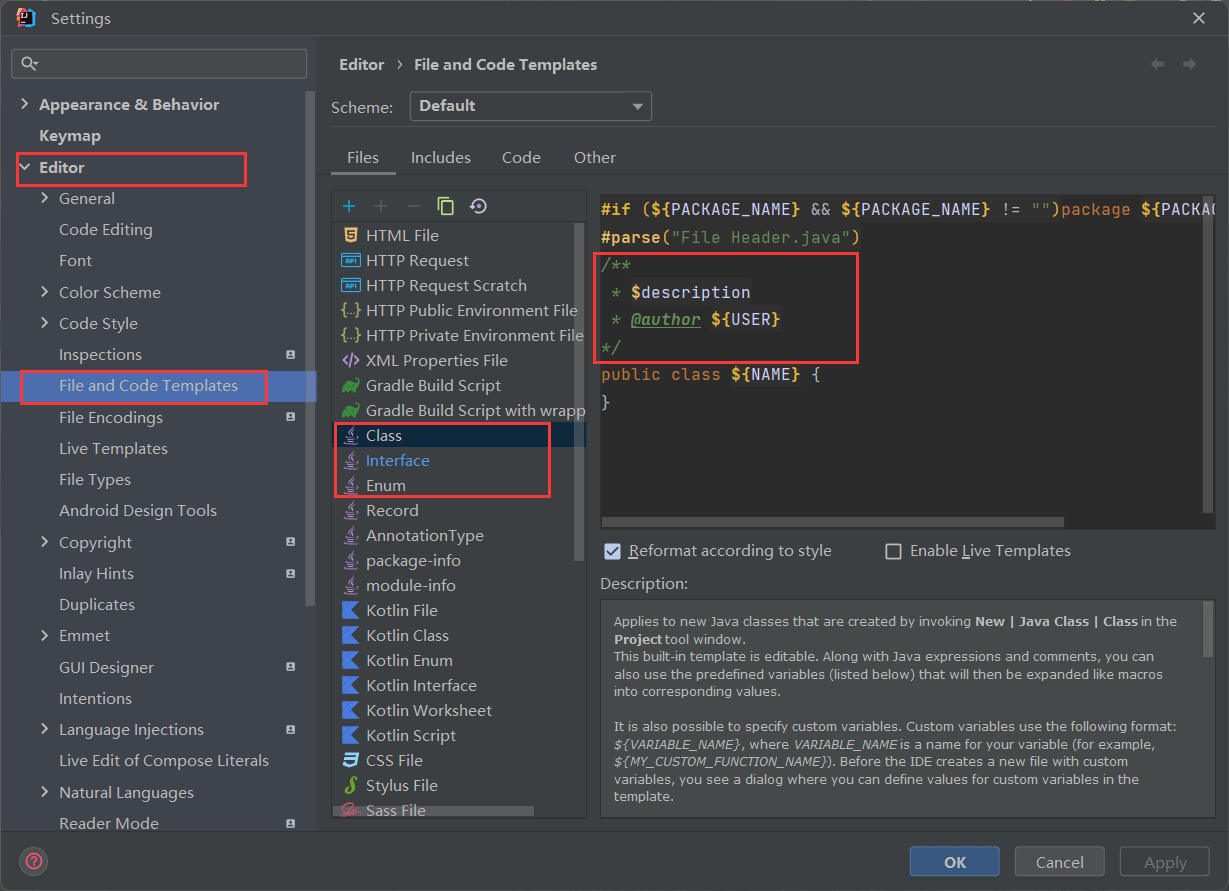This screenshot has height=891, width=1229.
Task: Click the Java icon beside Class
Action: pyautogui.click(x=350, y=435)
